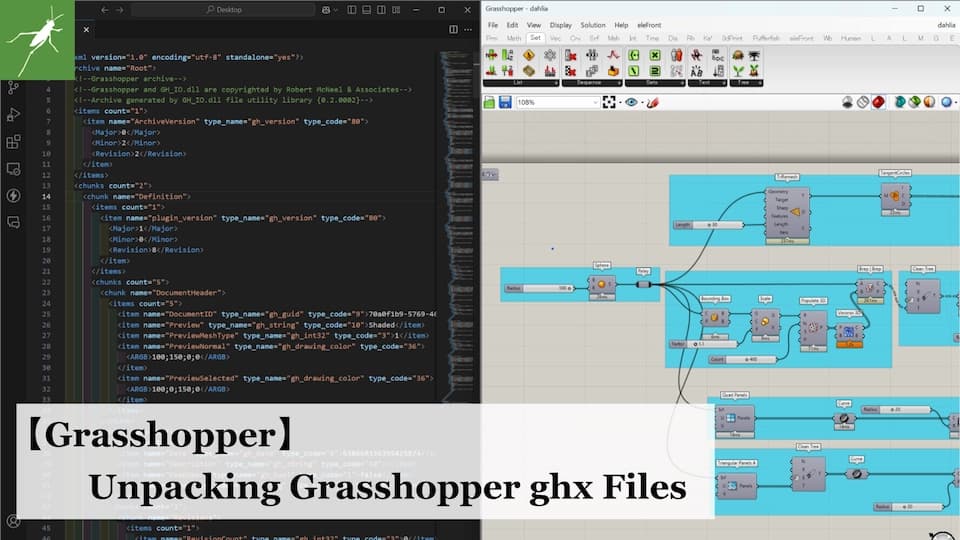Toggle the red shaded preview icon
This screenshot has height=540, width=960.
click(879, 102)
